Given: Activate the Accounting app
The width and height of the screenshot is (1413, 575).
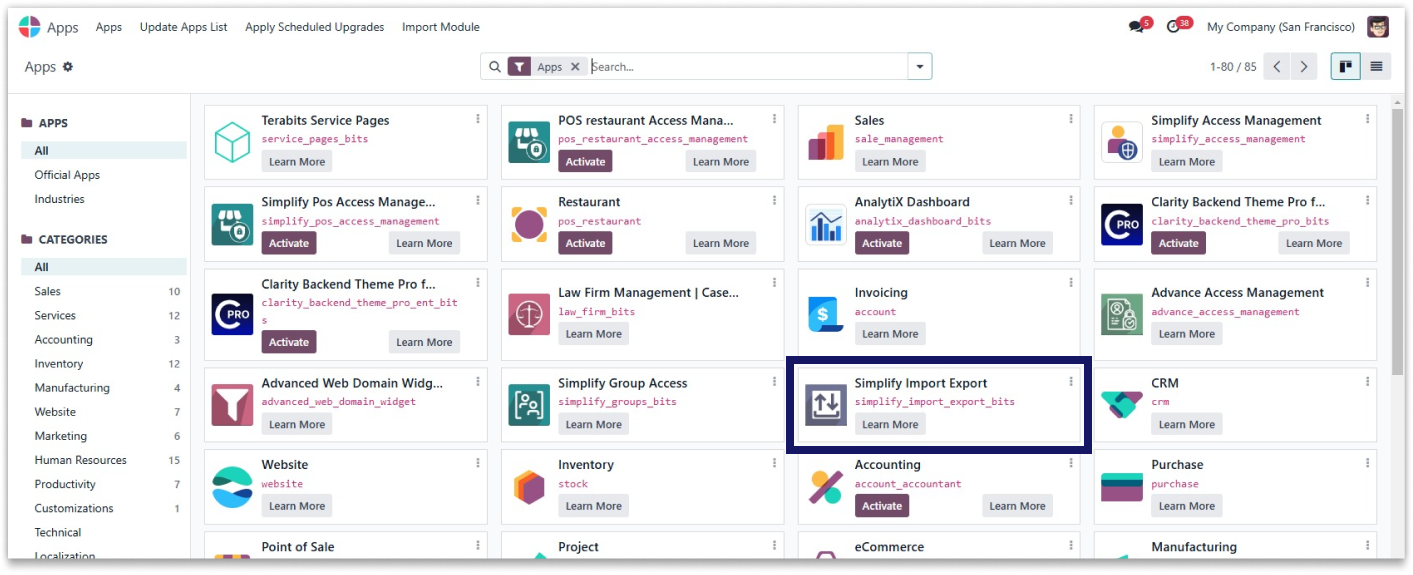Looking at the screenshot, I should tap(882, 506).
